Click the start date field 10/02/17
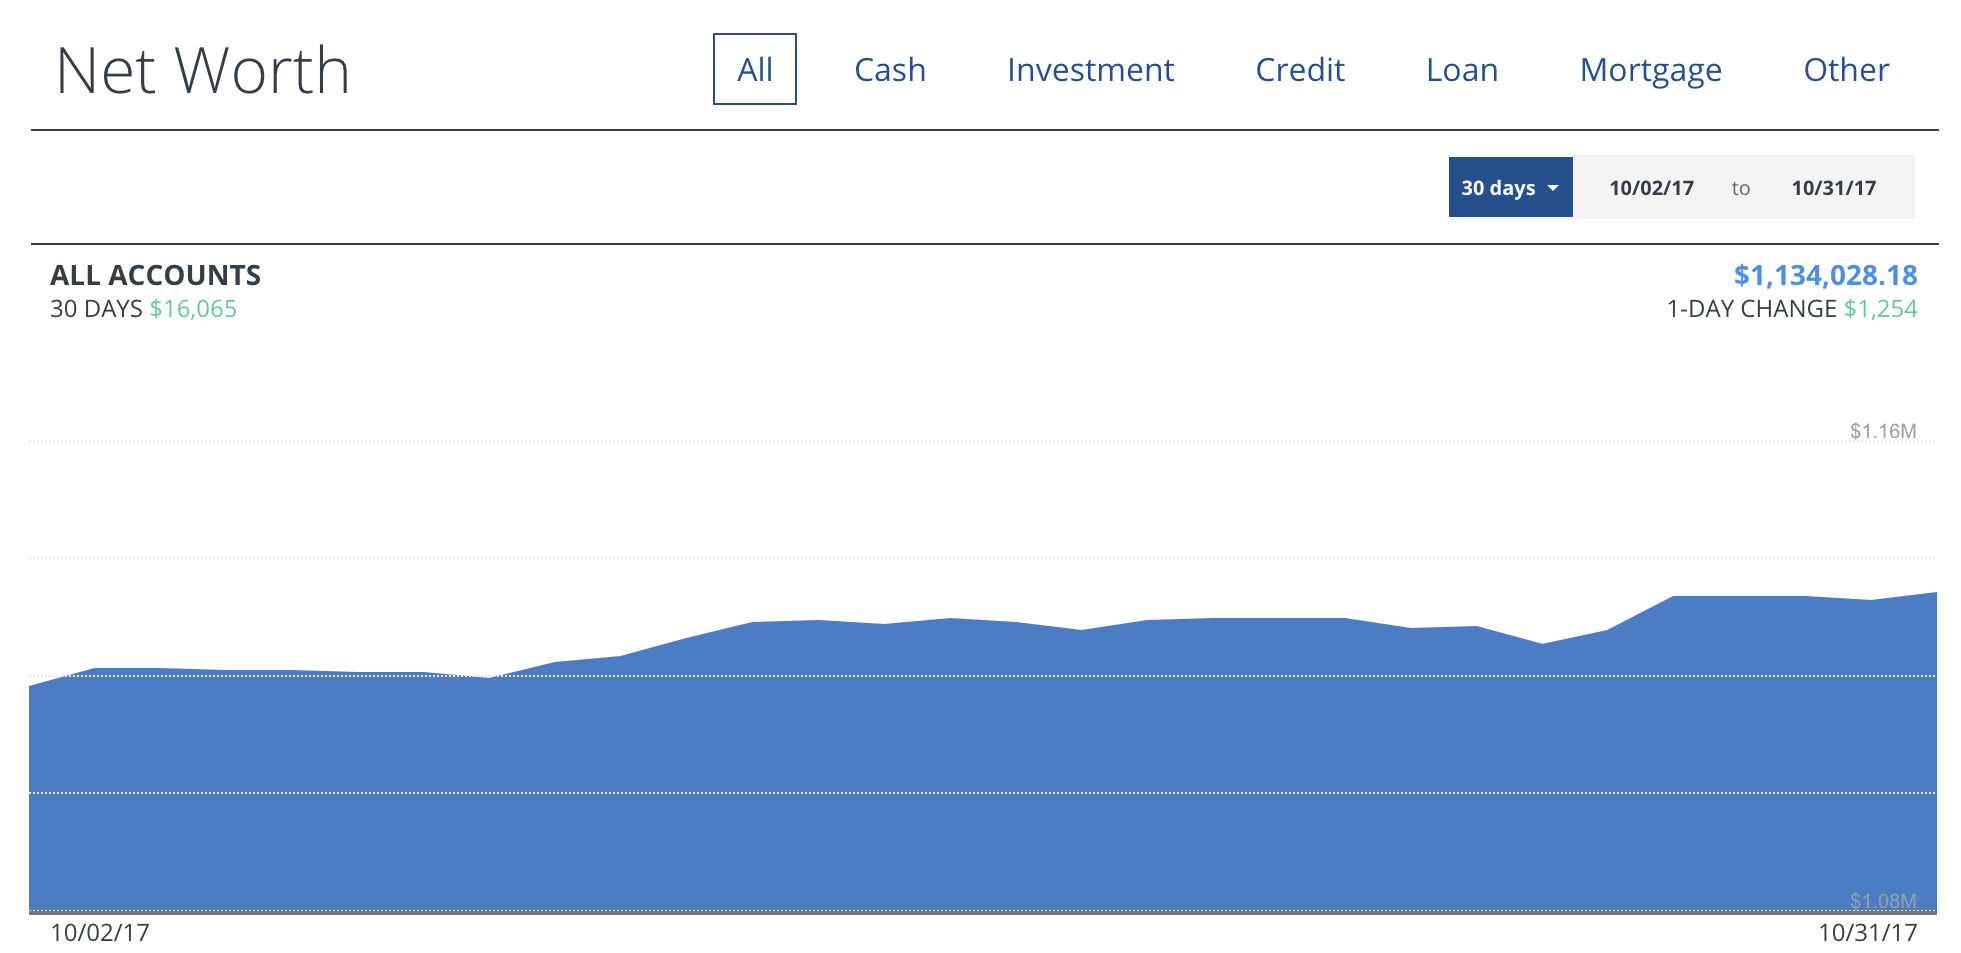 point(1651,188)
